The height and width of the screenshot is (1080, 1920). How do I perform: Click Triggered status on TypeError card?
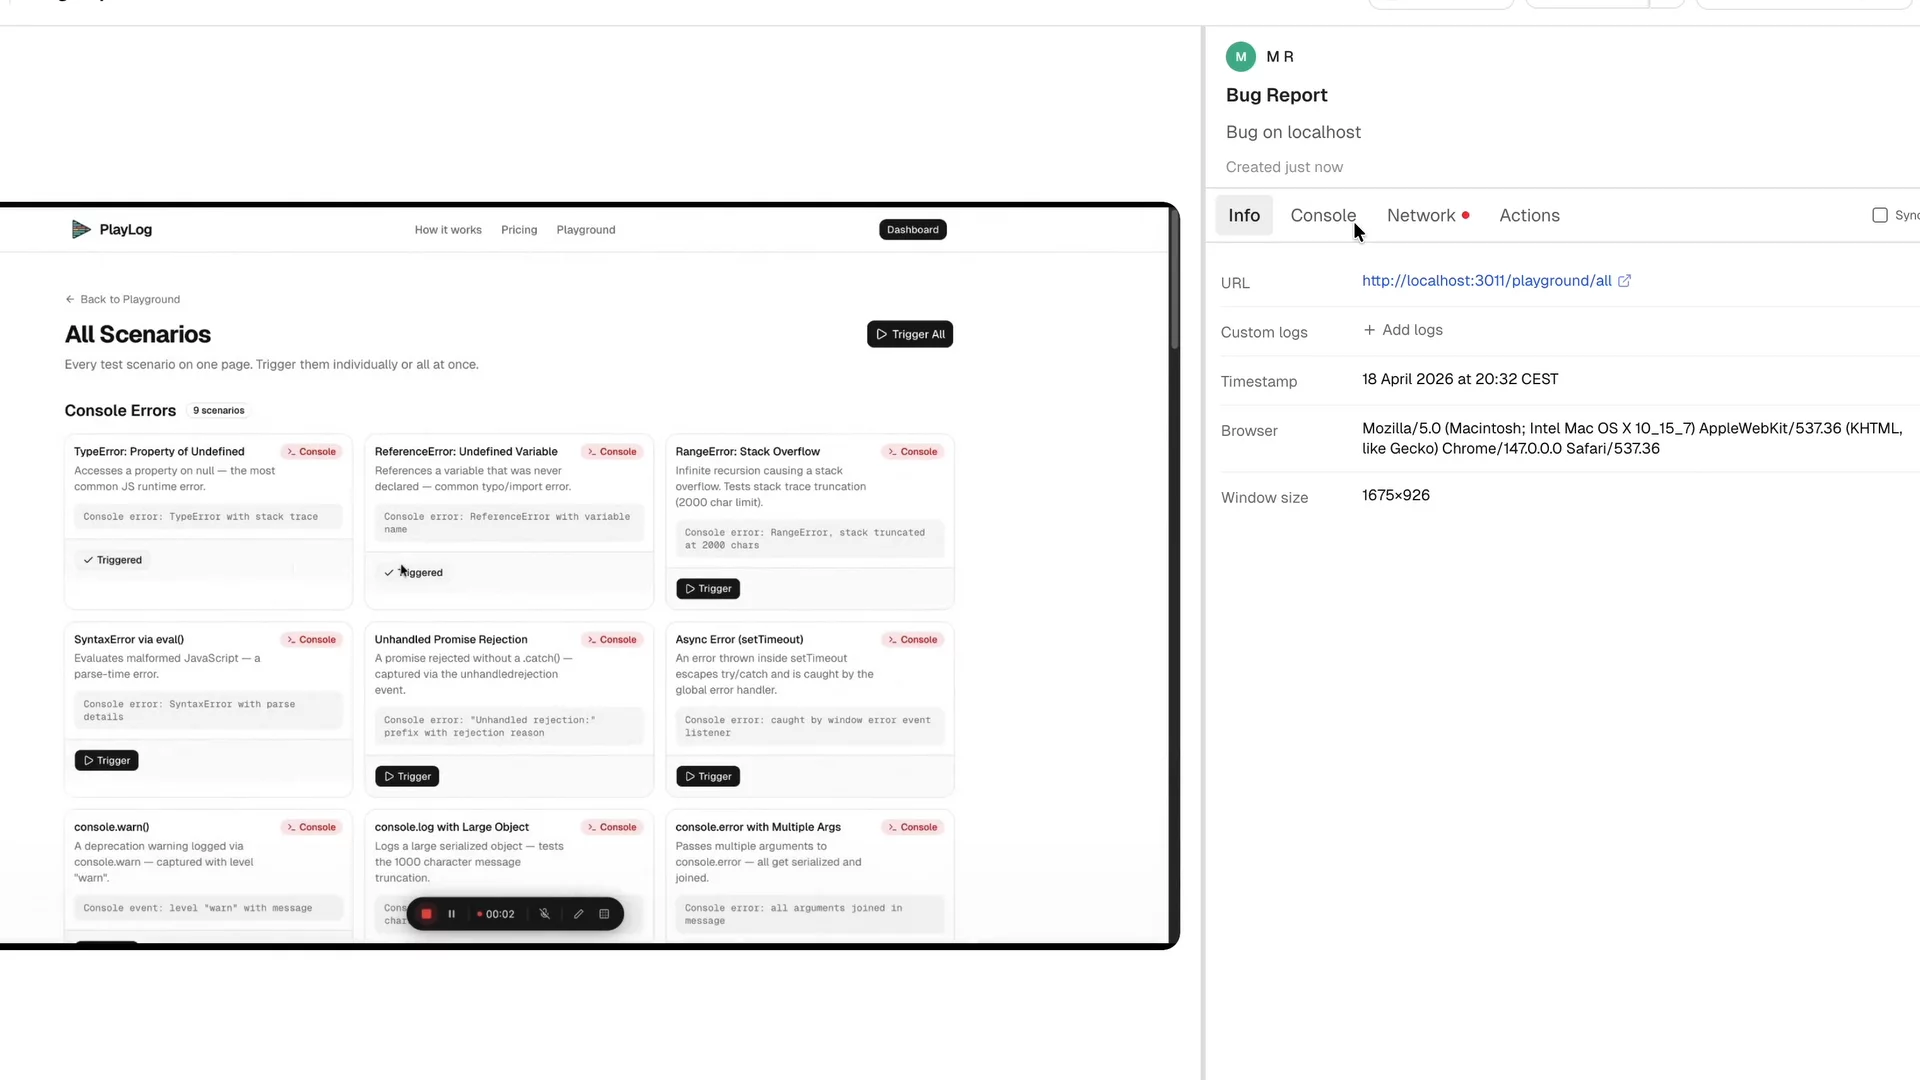[x=112, y=560]
